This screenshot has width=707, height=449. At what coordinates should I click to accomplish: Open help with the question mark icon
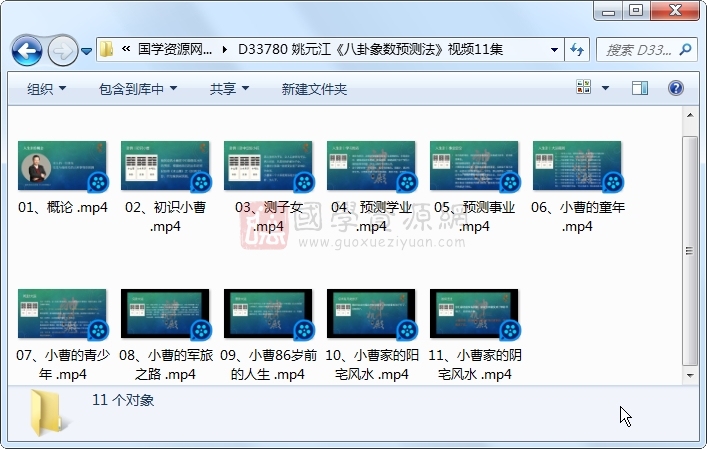point(675,88)
